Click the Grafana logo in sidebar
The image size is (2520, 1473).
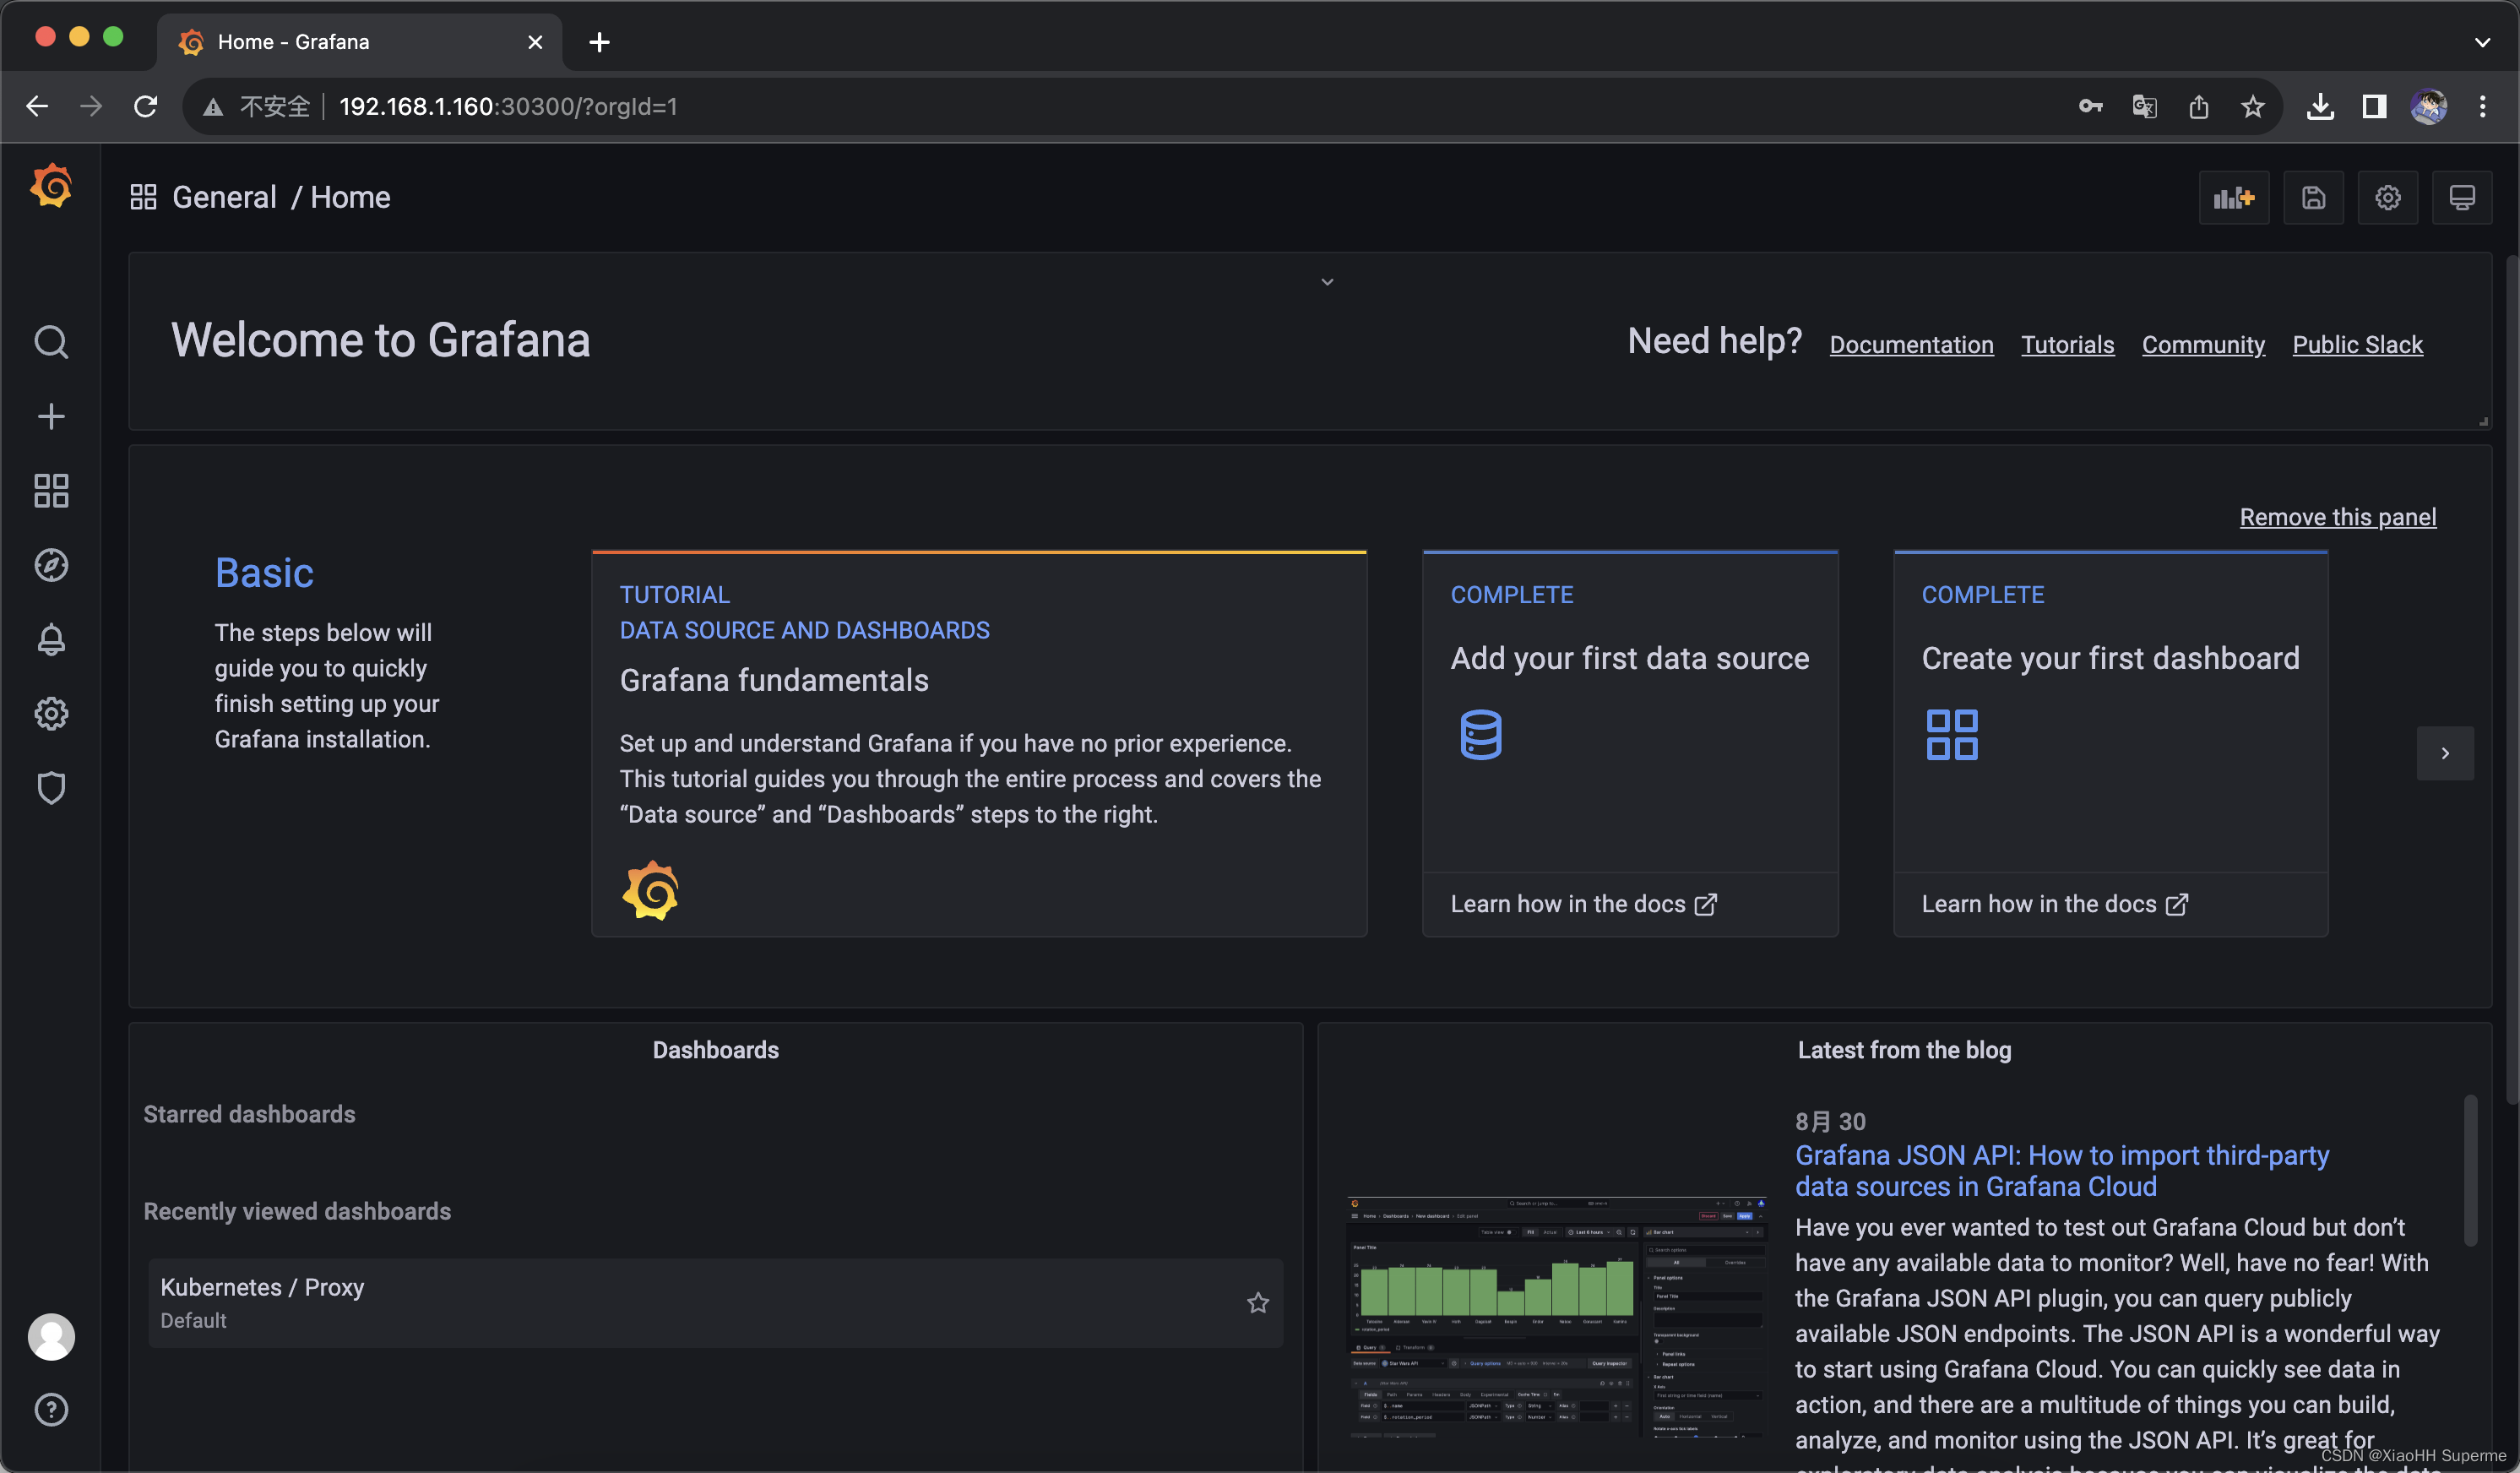point(51,187)
